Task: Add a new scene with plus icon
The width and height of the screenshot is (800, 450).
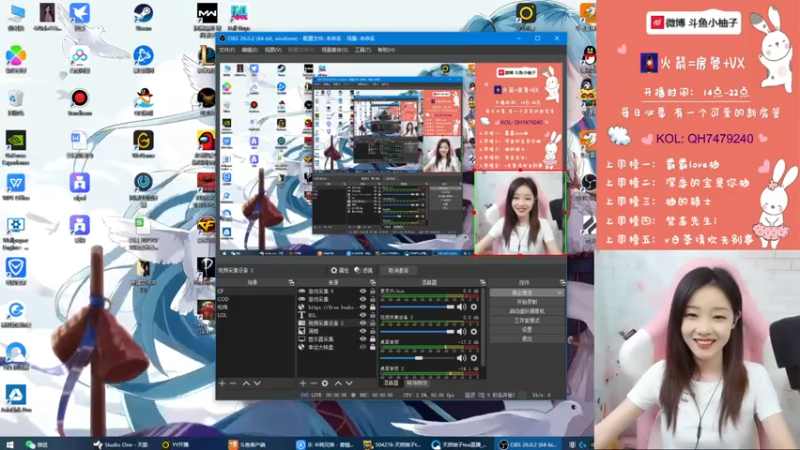Action: [222, 383]
